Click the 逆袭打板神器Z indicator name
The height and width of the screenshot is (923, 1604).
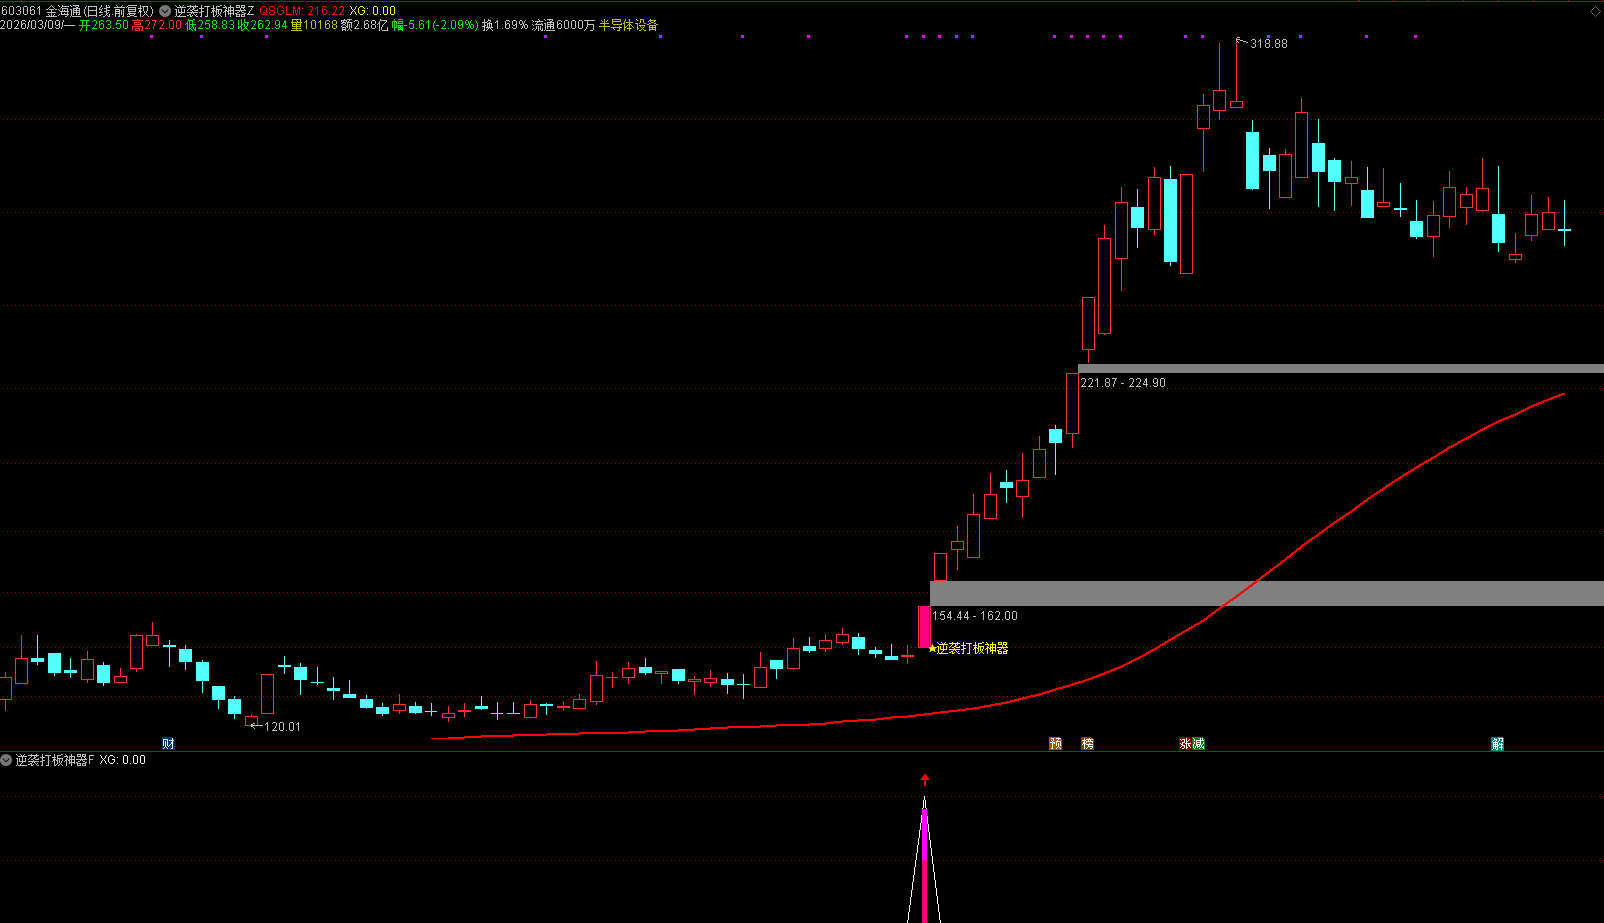coord(214,11)
